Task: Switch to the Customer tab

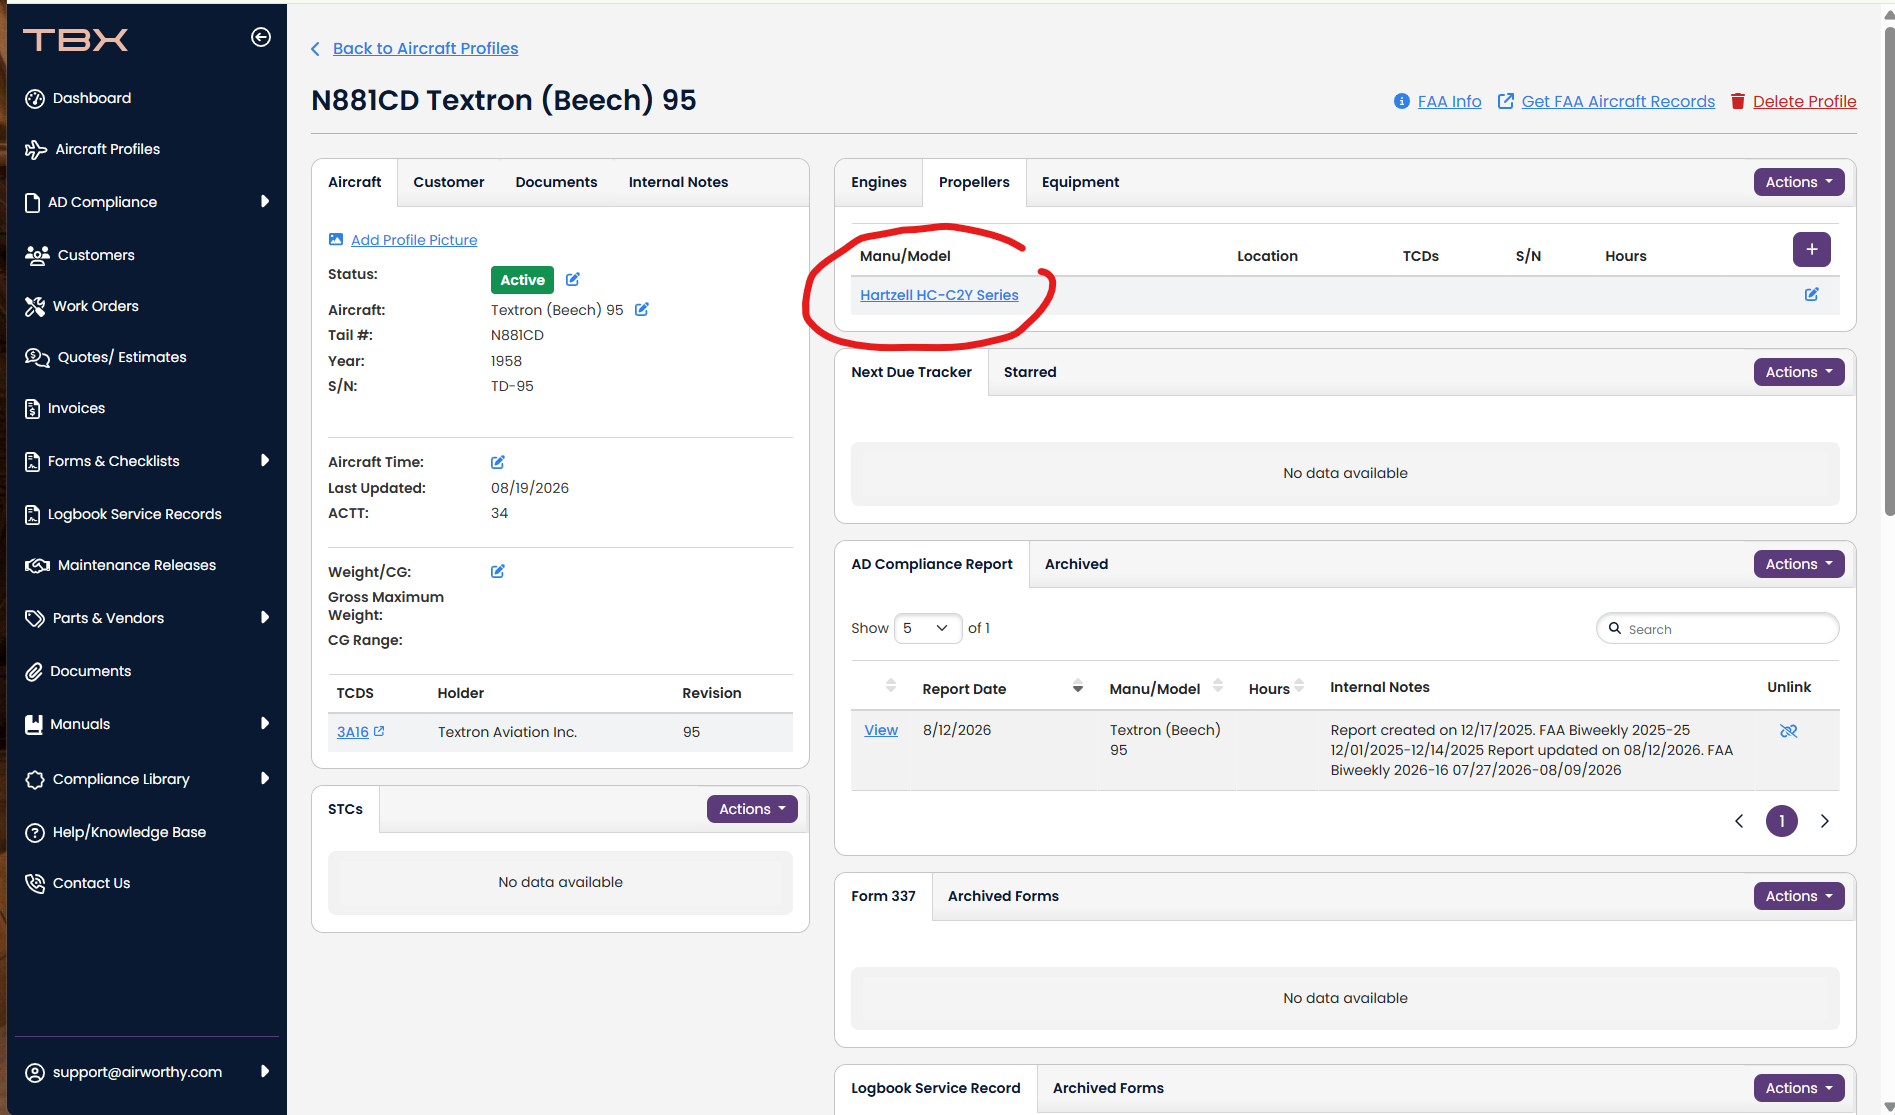Action: coord(449,182)
